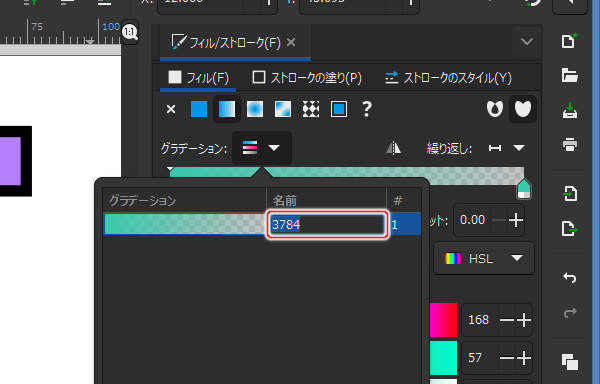
Task: Click the 1:1 zoom button
Action: click(130, 32)
